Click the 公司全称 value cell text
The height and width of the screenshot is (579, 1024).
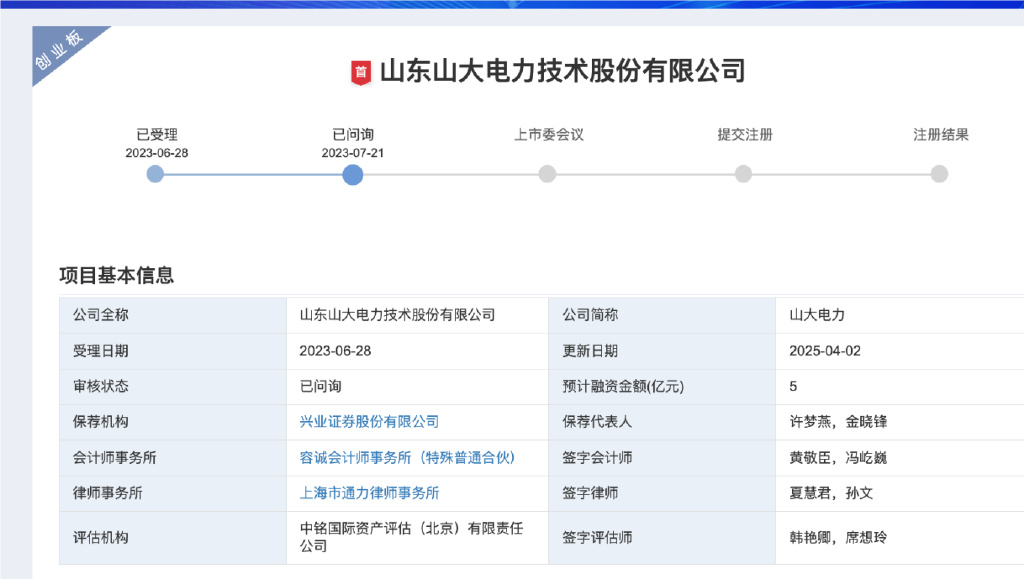pyautogui.click(x=397, y=315)
